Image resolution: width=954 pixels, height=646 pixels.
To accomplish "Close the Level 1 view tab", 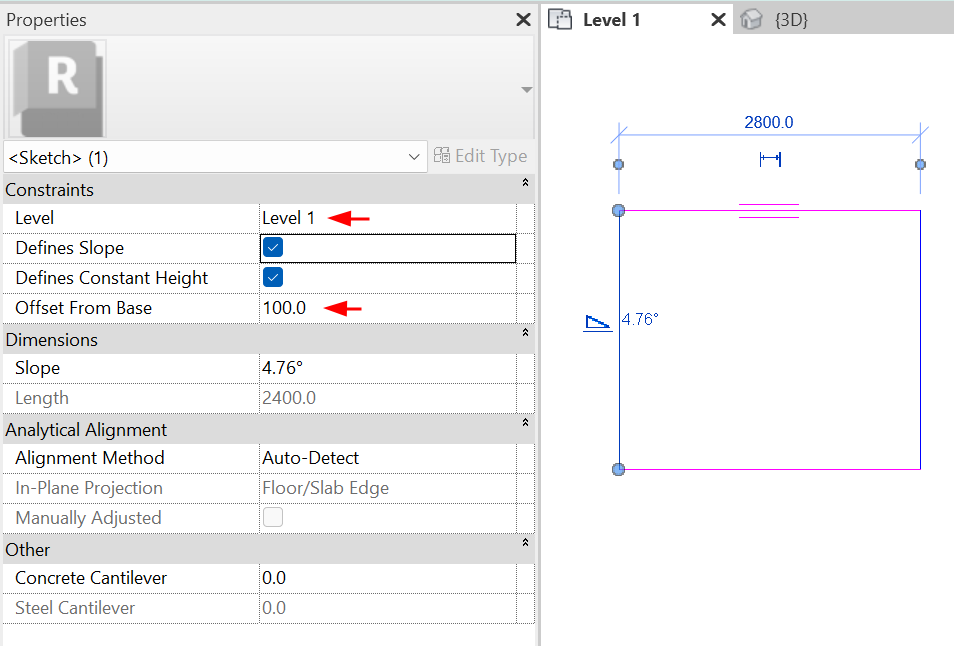I will 719,20.
